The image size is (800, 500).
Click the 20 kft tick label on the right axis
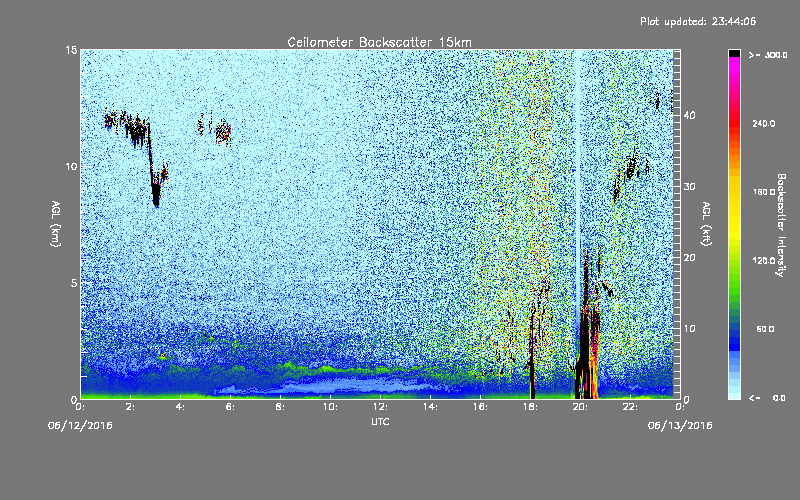pyautogui.click(x=689, y=258)
